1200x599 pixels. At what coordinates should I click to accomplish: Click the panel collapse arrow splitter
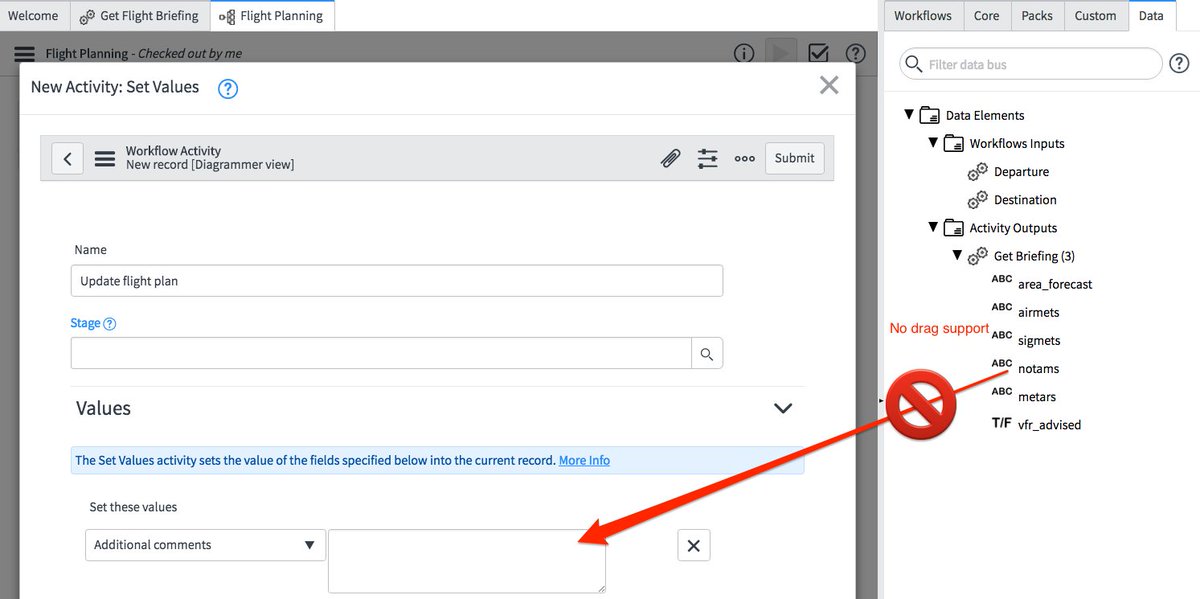click(x=881, y=401)
